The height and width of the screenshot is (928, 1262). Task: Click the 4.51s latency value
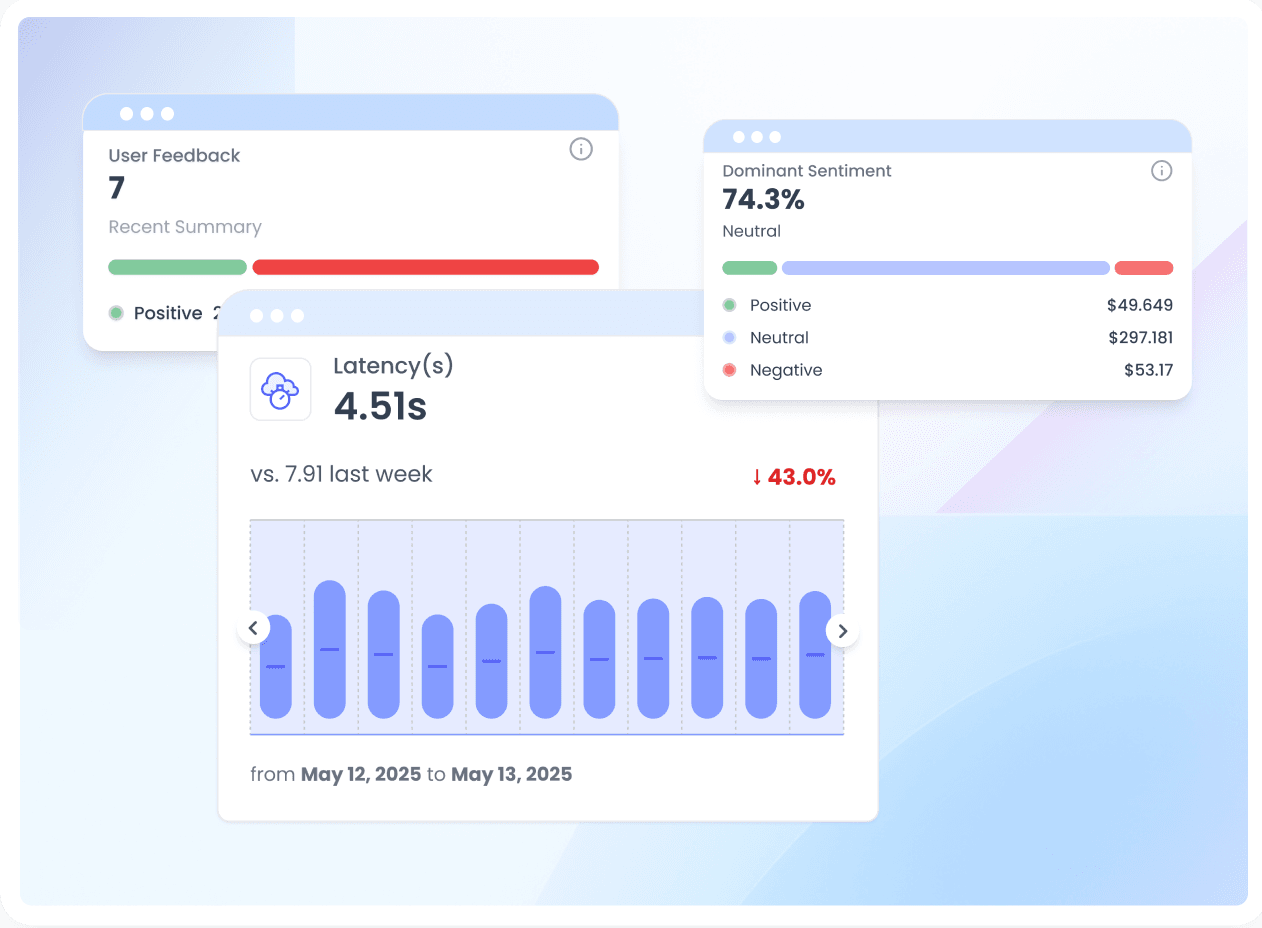pos(380,407)
